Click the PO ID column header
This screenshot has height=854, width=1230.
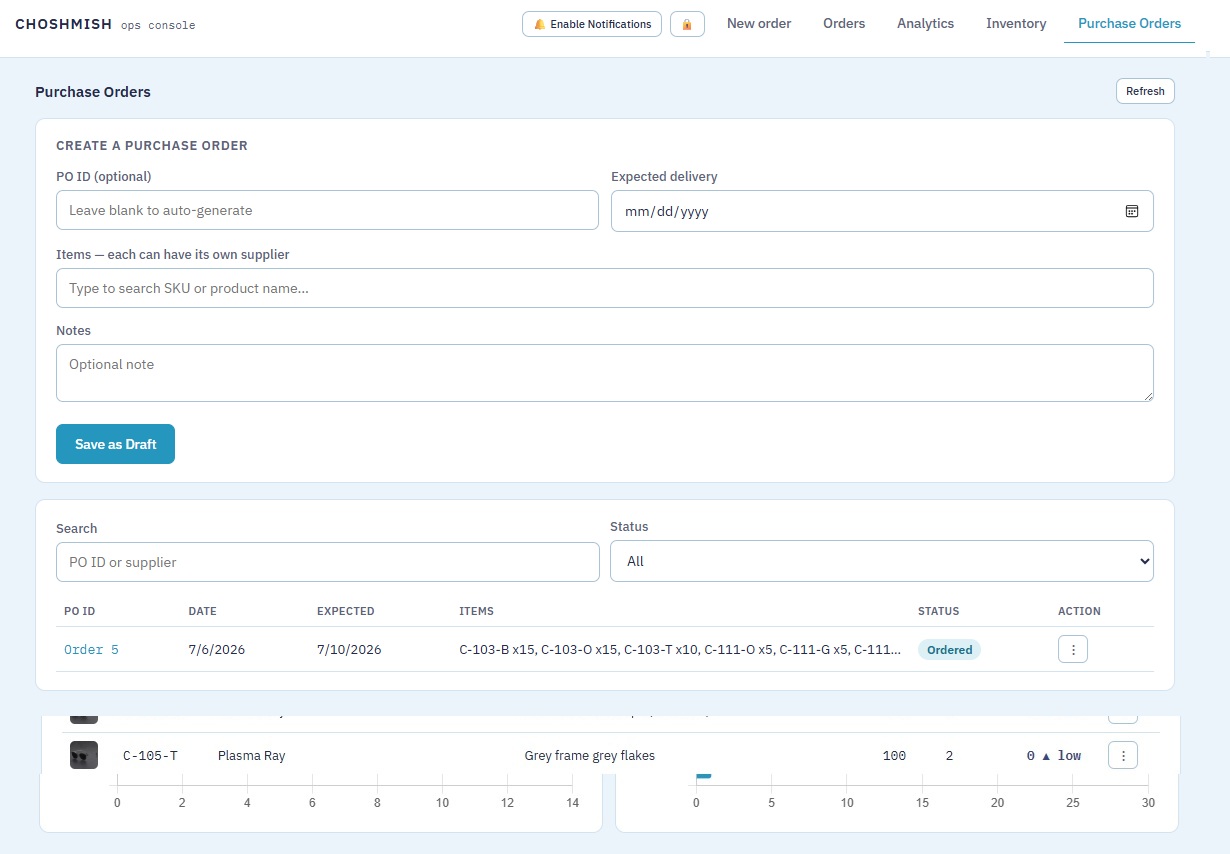pyautogui.click(x=79, y=611)
